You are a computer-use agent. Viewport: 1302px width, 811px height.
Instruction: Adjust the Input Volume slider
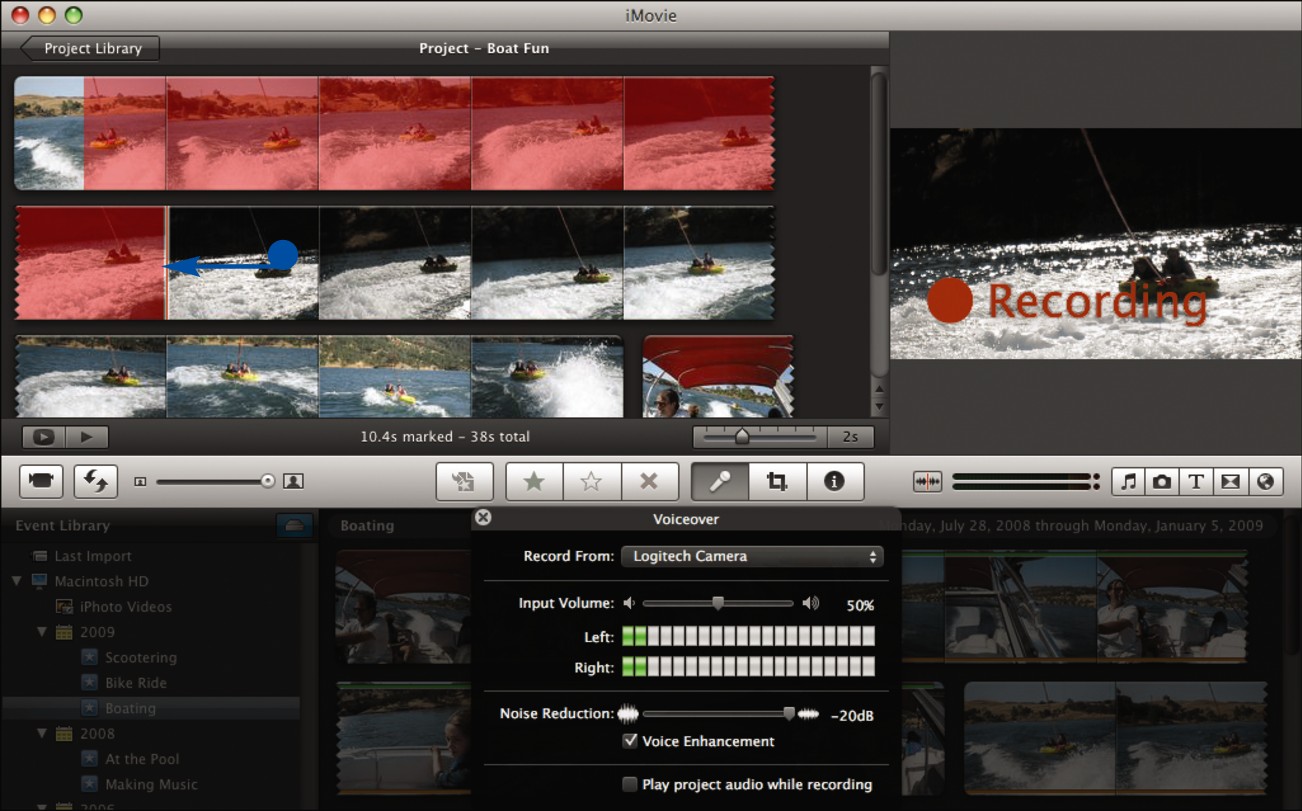point(717,603)
